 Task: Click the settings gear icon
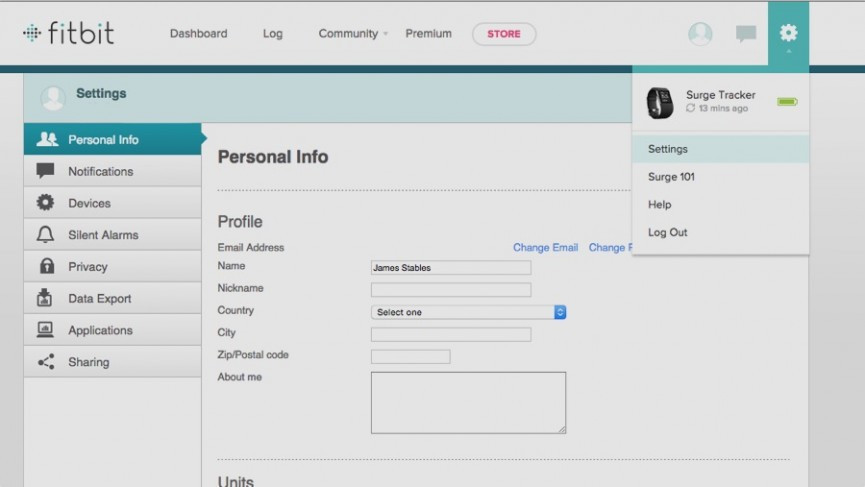point(788,33)
